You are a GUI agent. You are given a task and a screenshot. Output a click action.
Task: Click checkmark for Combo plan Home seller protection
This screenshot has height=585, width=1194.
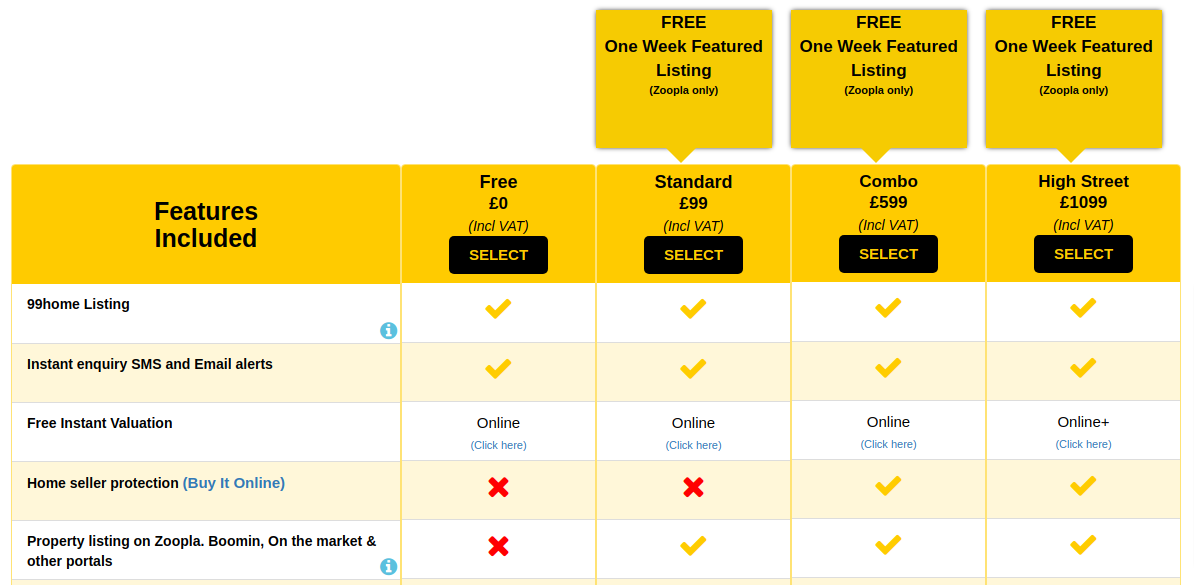tap(888, 485)
